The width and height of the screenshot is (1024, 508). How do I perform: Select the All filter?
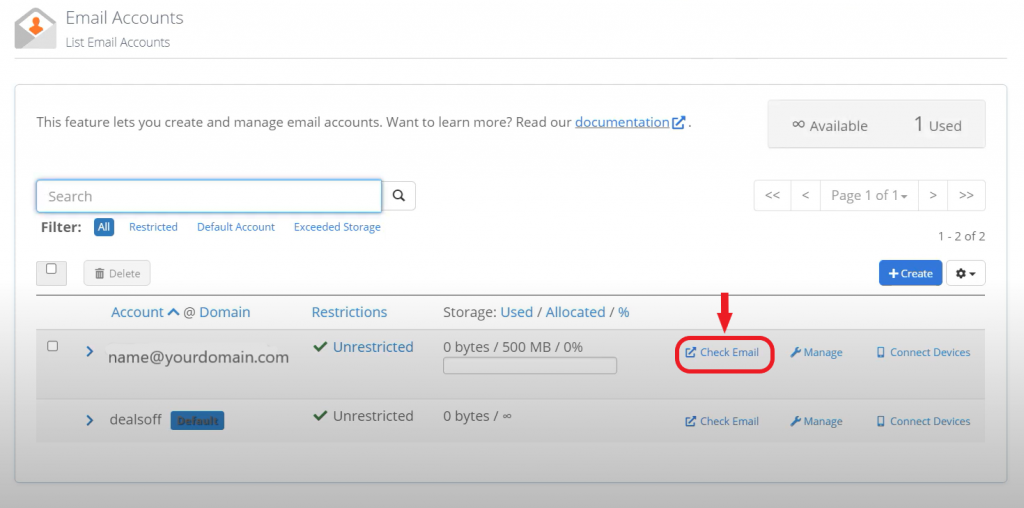[104, 227]
